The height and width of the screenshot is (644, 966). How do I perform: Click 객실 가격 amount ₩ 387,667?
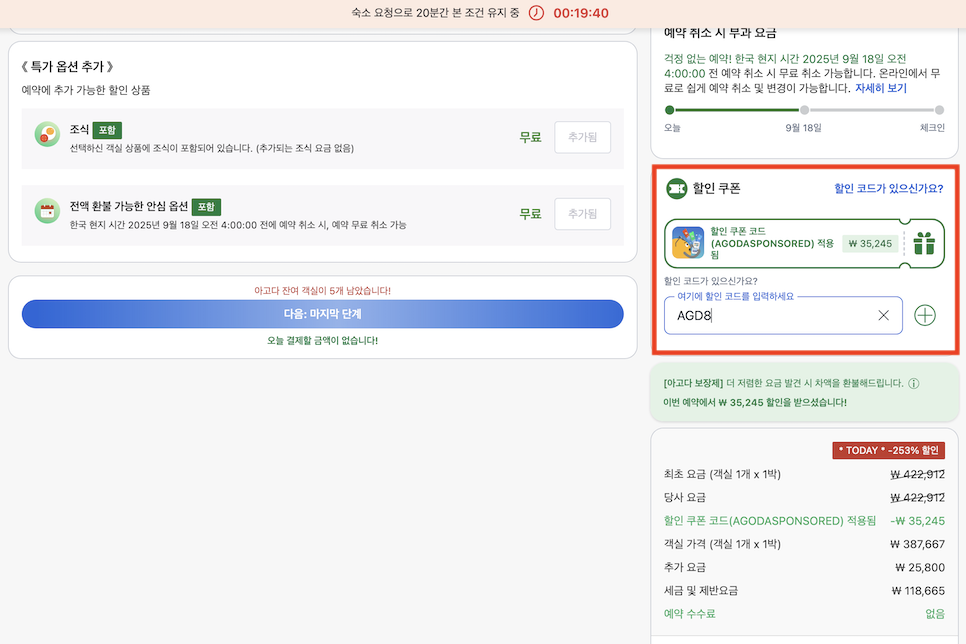point(917,544)
